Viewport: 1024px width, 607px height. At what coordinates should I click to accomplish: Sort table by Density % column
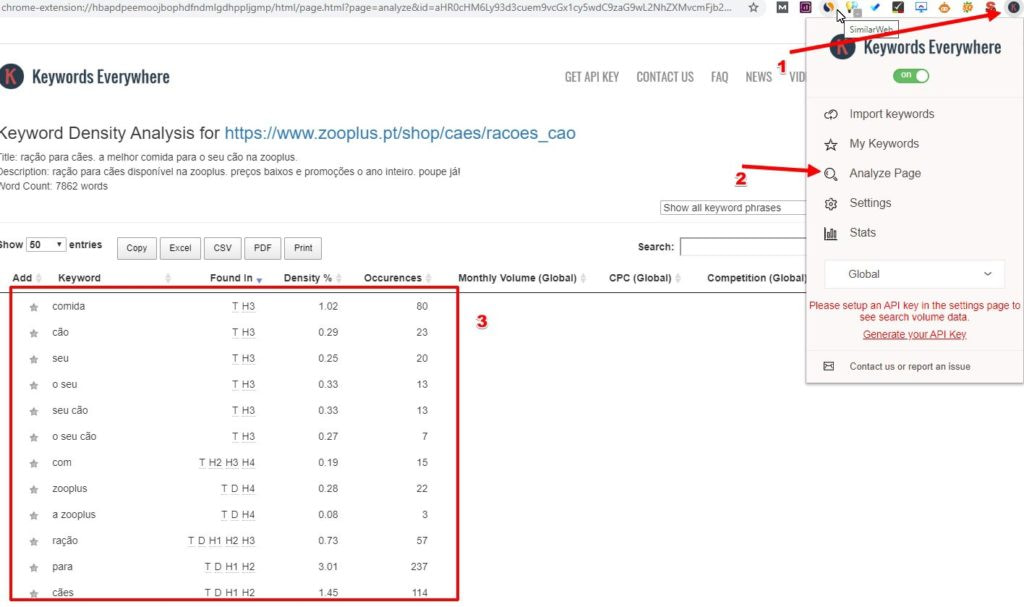308,278
